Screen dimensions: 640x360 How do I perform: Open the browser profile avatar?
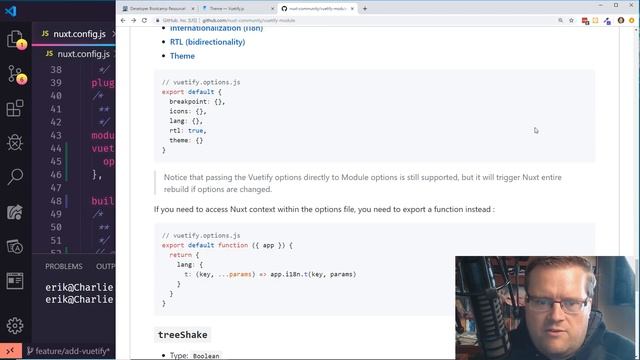(x=621, y=20)
